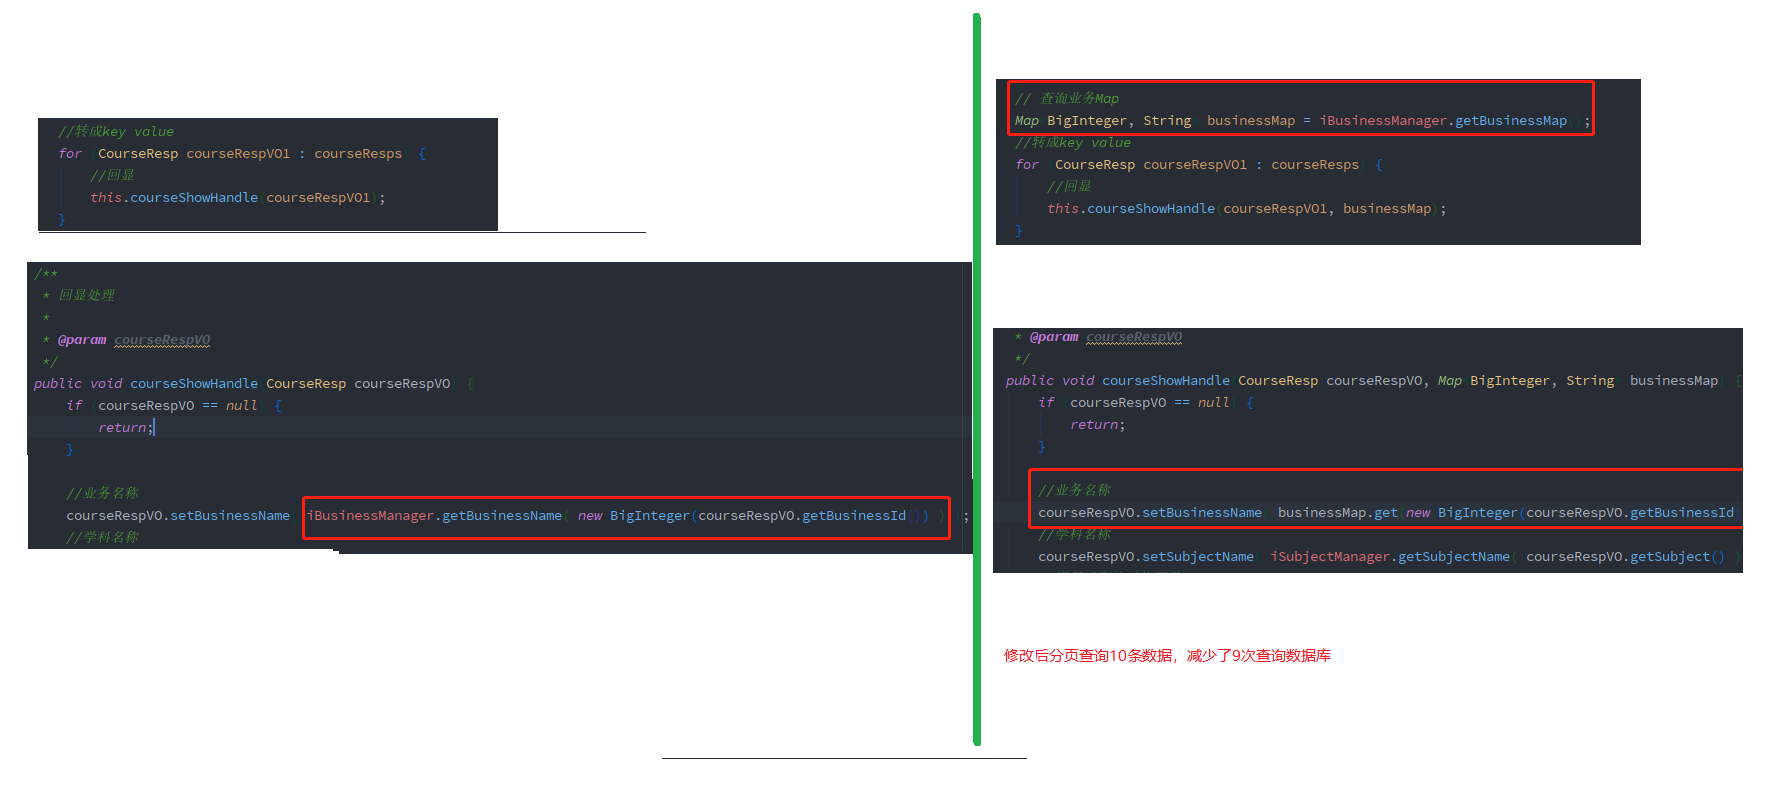
Task: Click 'businessMap.get' method call
Action: 1338,512
